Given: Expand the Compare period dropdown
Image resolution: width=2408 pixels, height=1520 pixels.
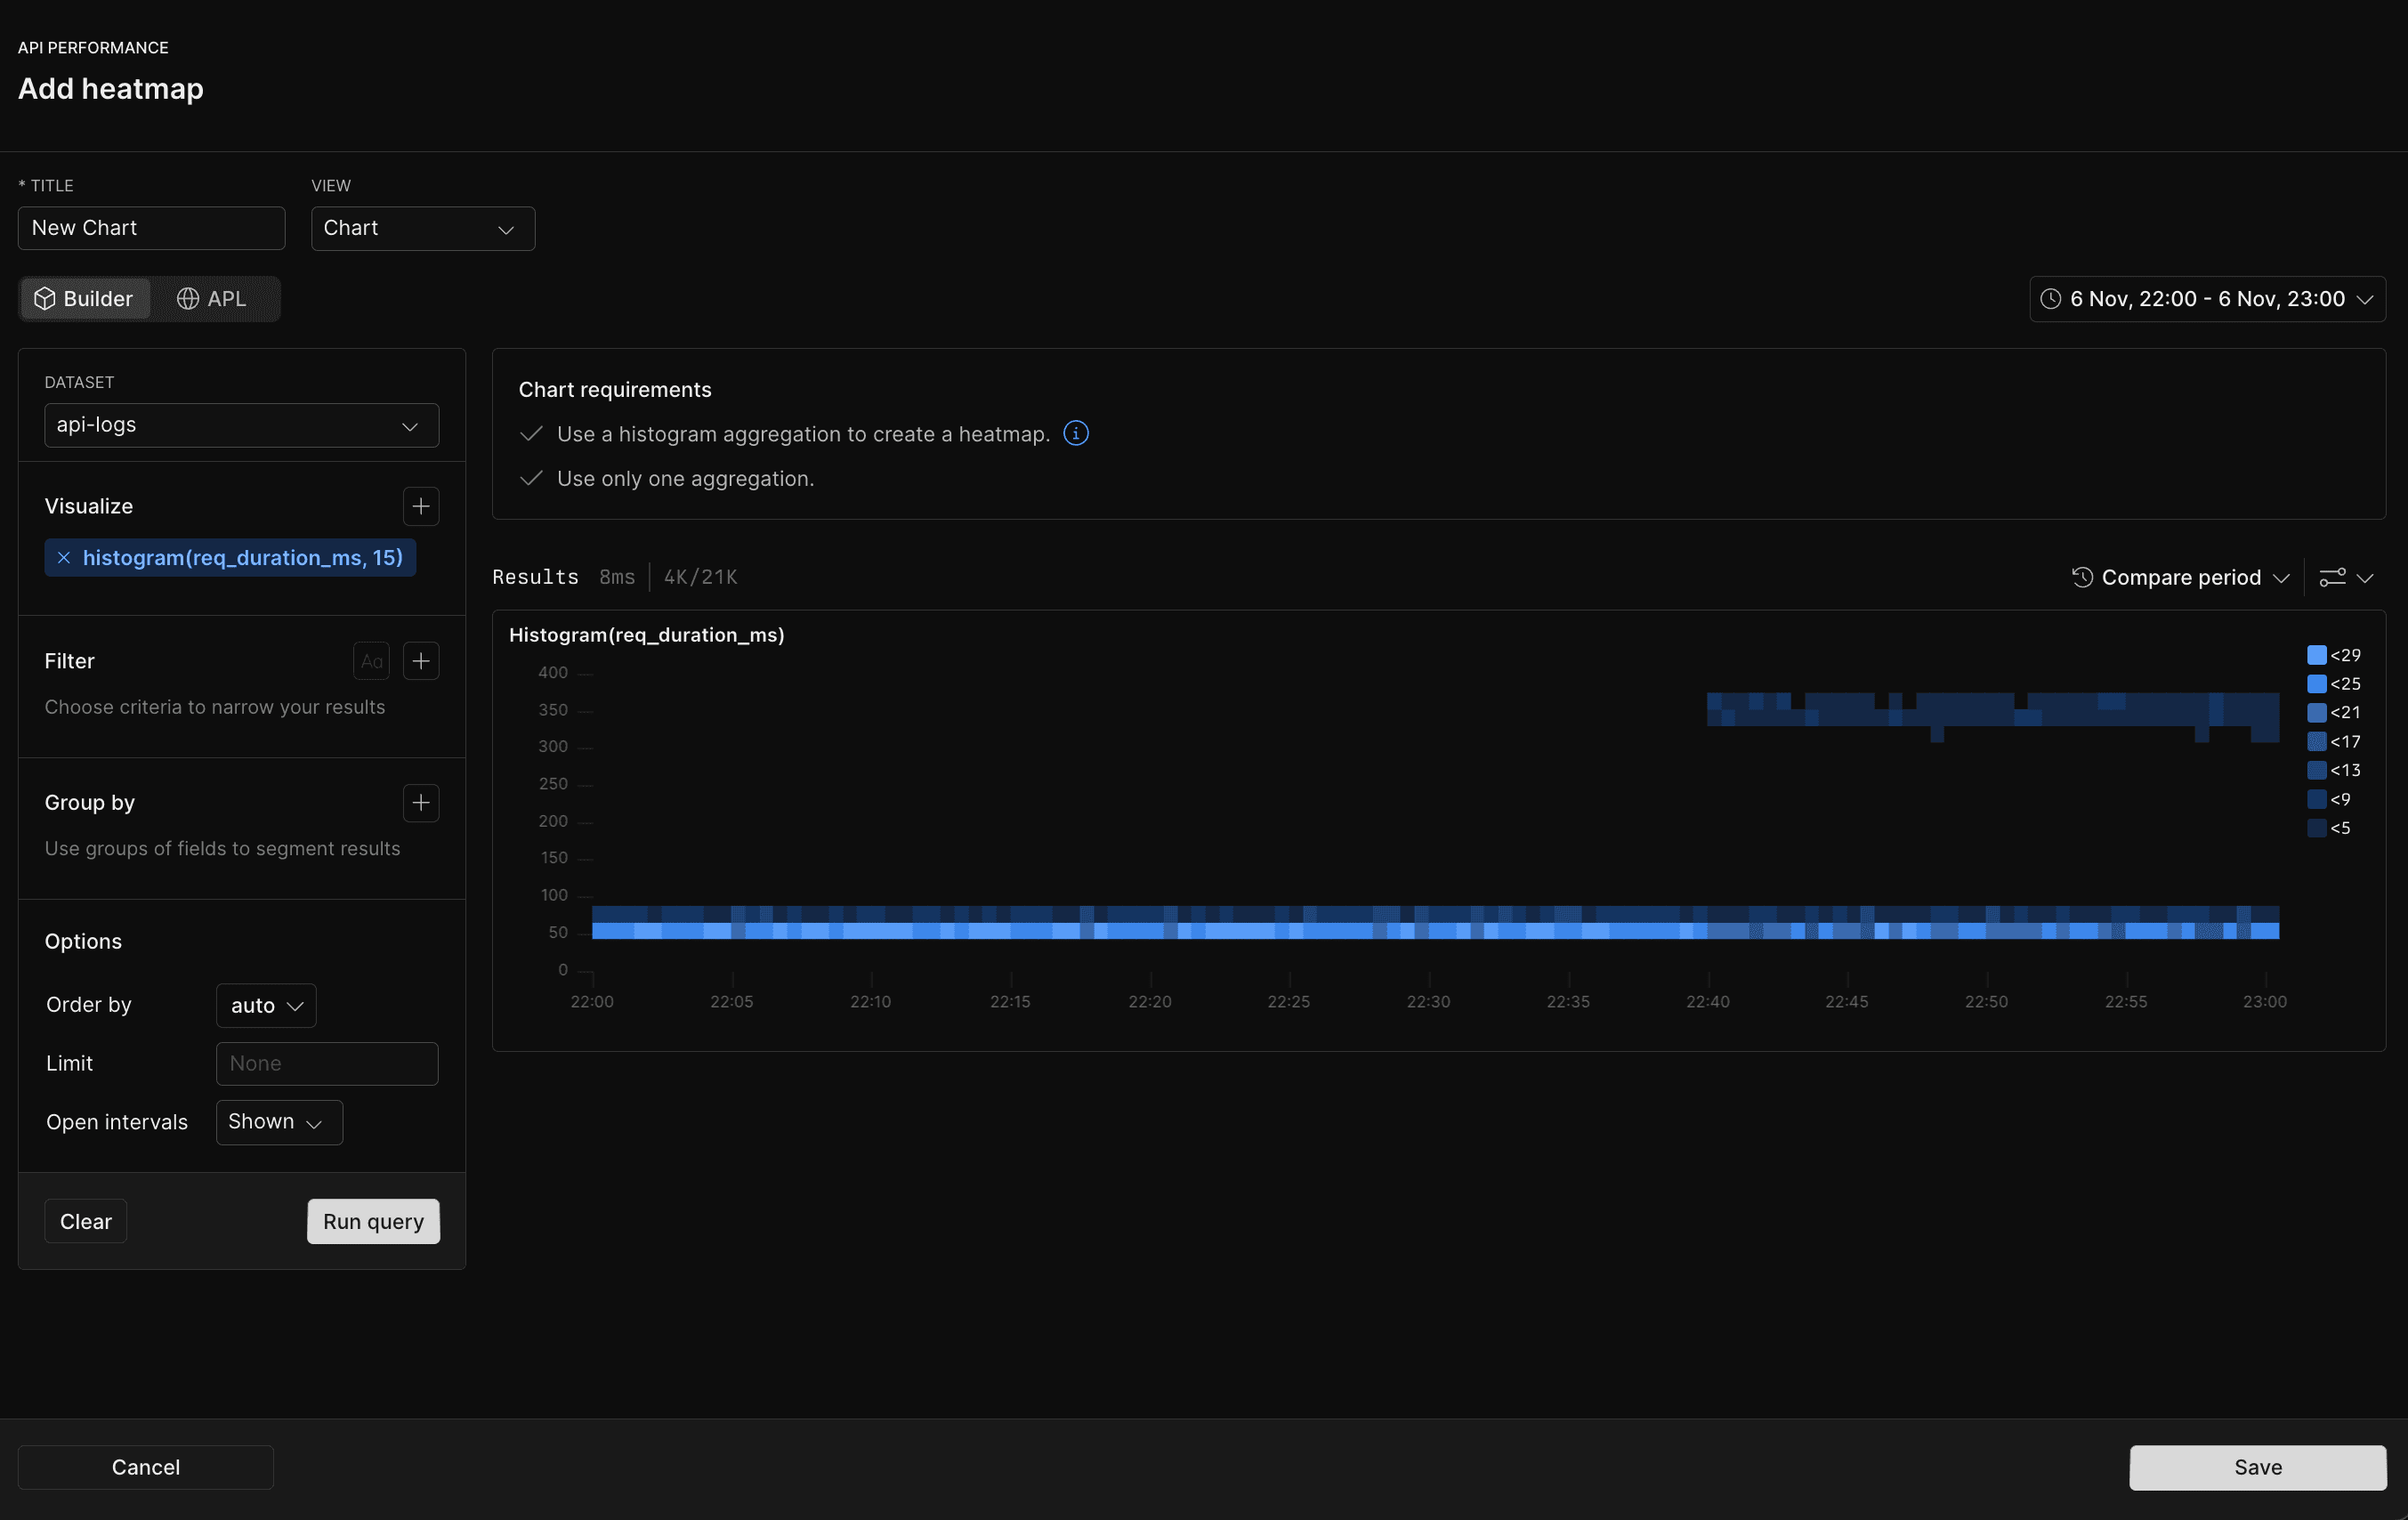Looking at the screenshot, I should click(x=2181, y=577).
